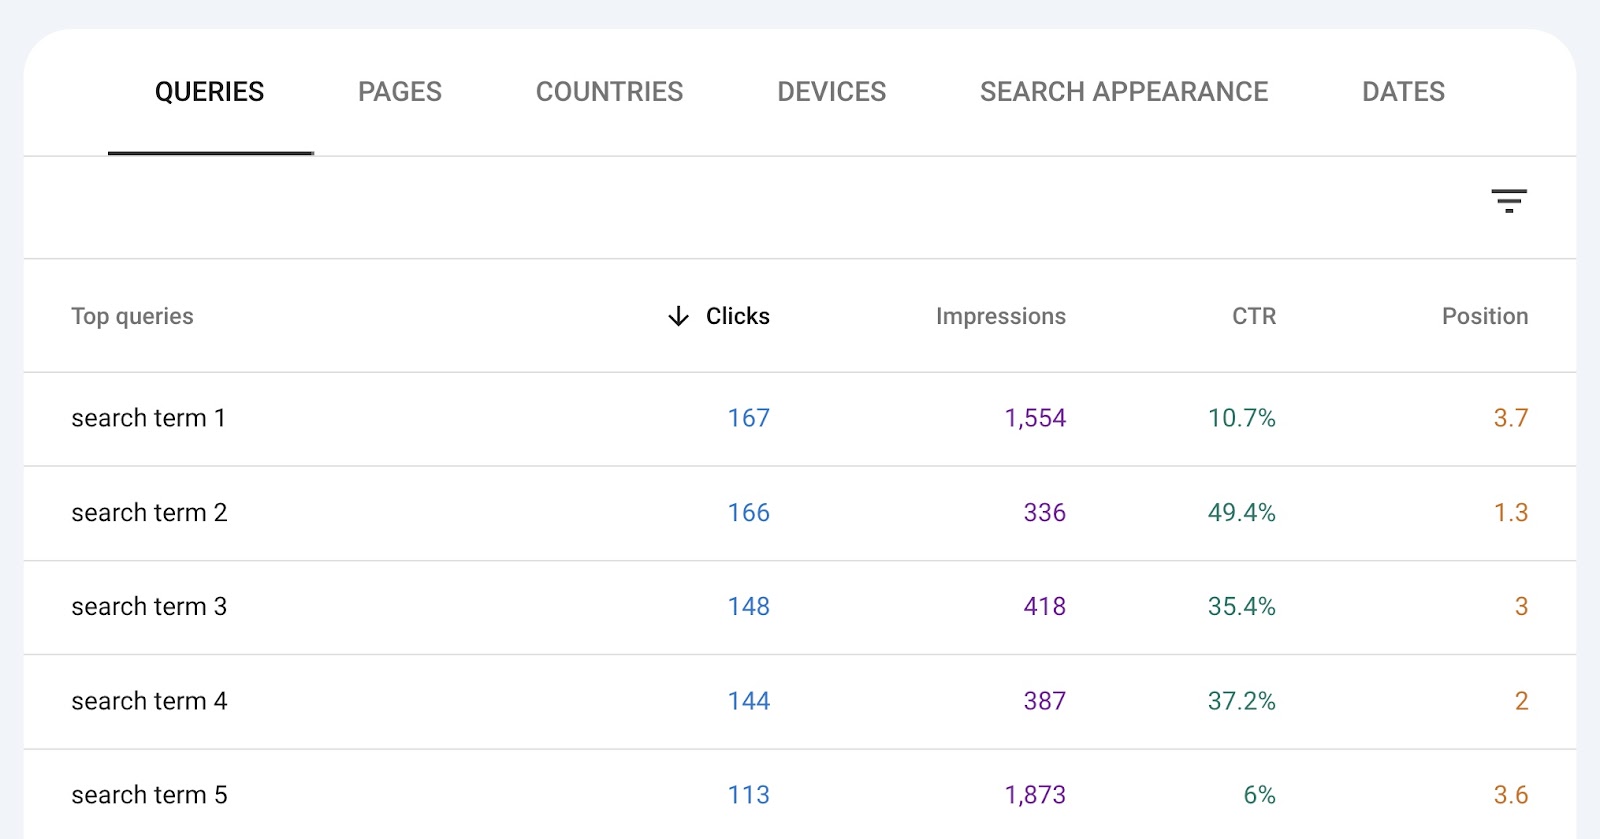1600x839 pixels.
Task: Click the 166 clicks value for search term 2
Action: pos(746,513)
